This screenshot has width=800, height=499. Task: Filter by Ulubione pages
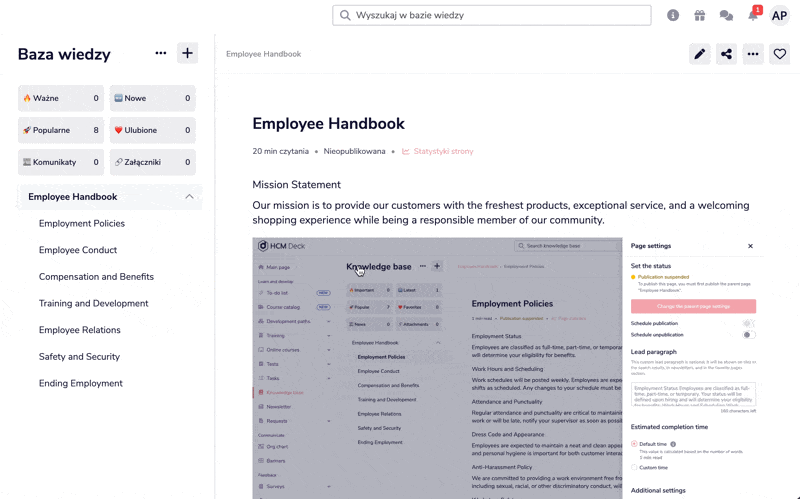click(152, 130)
